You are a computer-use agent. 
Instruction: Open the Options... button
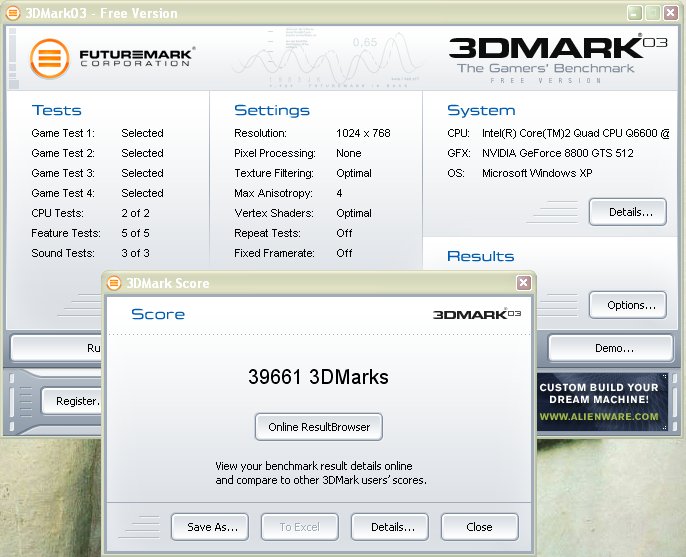point(628,305)
